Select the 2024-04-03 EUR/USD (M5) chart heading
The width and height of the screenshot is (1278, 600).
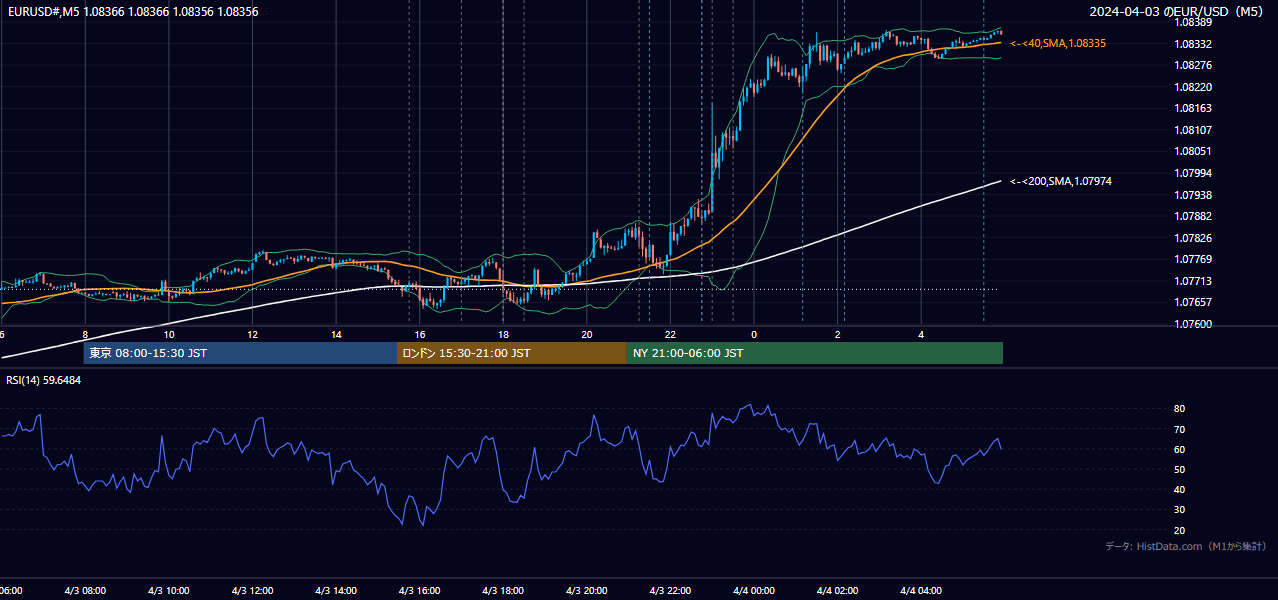click(x=1177, y=12)
